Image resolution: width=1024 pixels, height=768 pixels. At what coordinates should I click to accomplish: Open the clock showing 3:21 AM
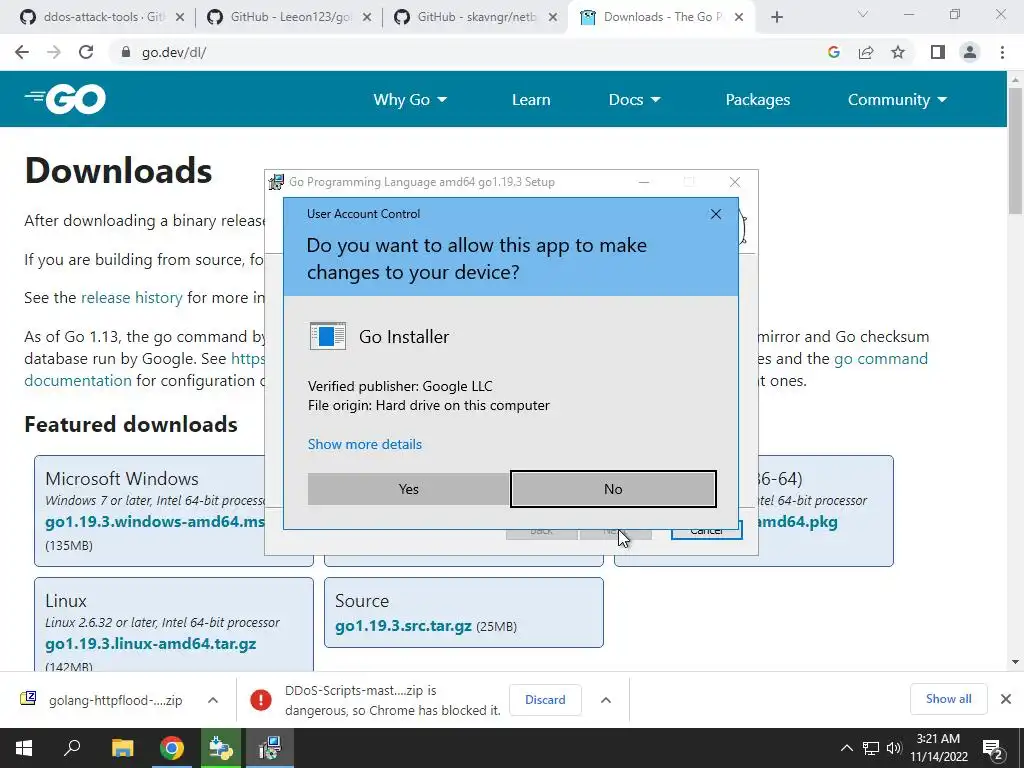(x=939, y=748)
